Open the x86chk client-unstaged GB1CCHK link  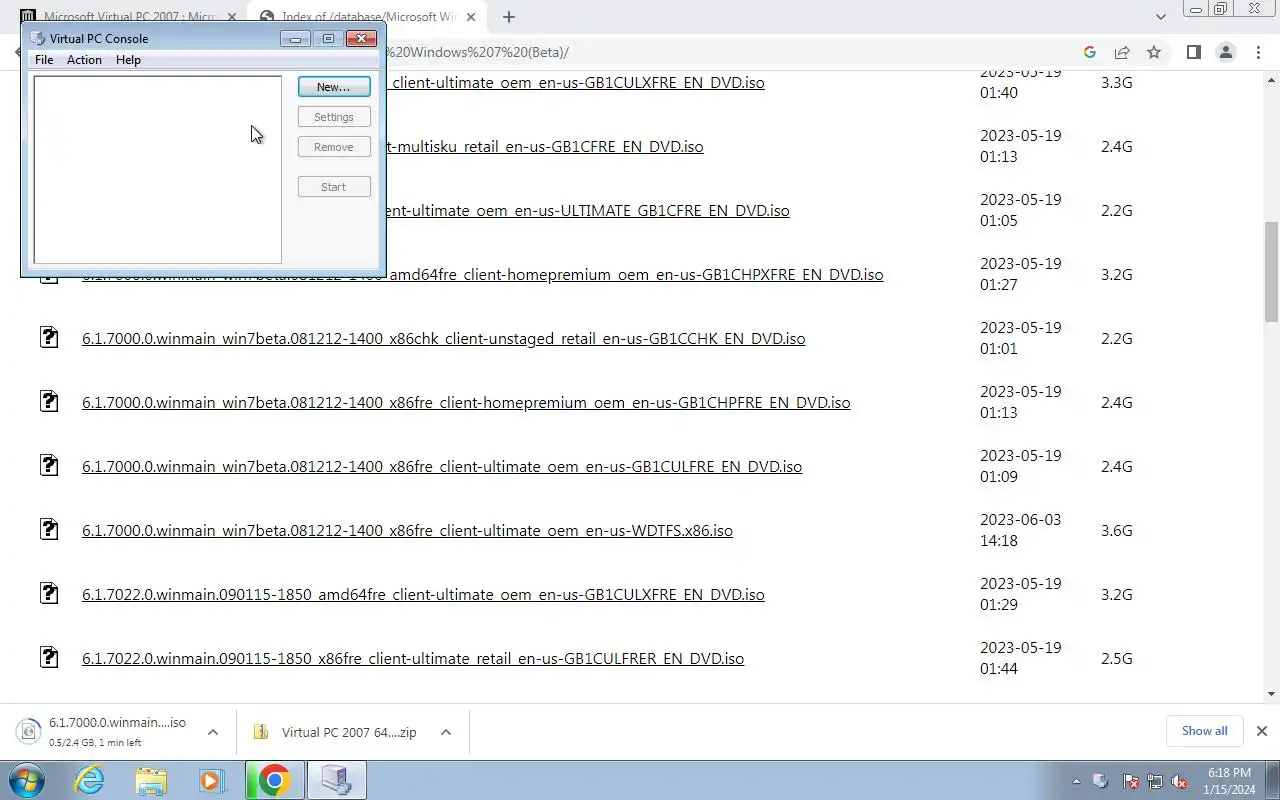(x=444, y=339)
